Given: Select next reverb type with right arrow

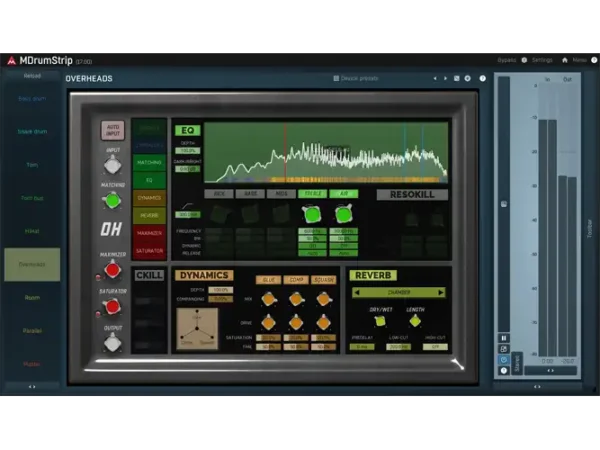Looking at the screenshot, I should 440,292.
